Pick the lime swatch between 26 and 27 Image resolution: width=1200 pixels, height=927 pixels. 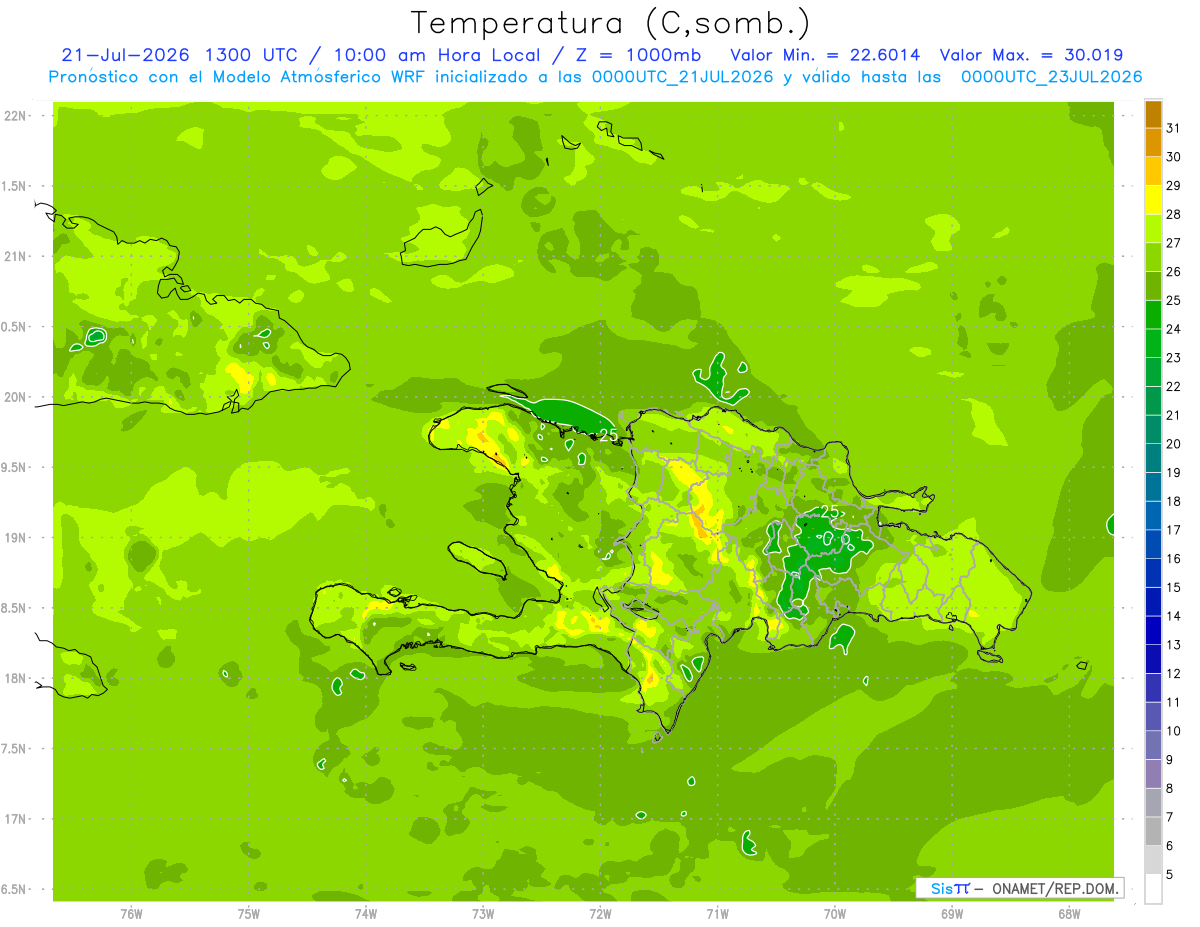[1153, 258]
